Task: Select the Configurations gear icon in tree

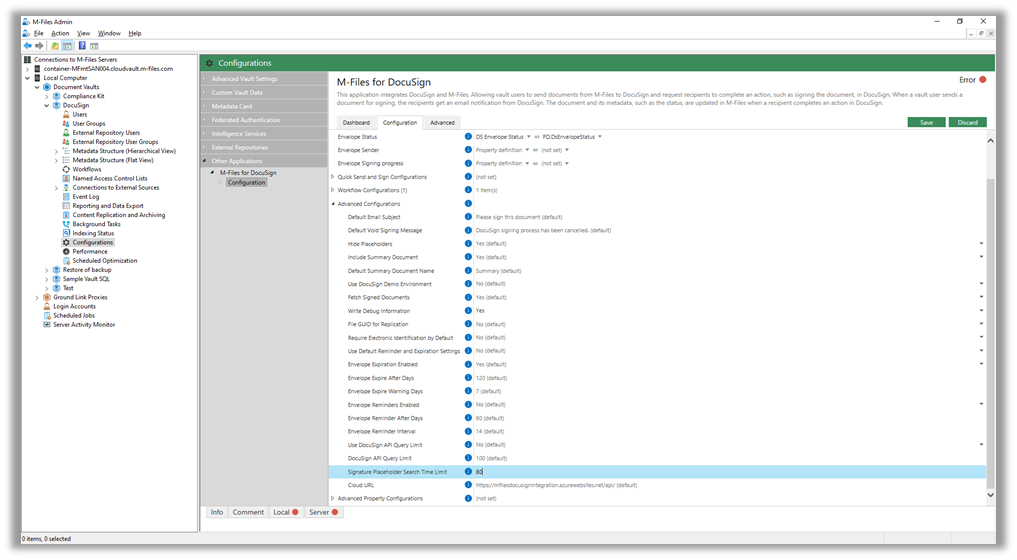Action: point(66,242)
